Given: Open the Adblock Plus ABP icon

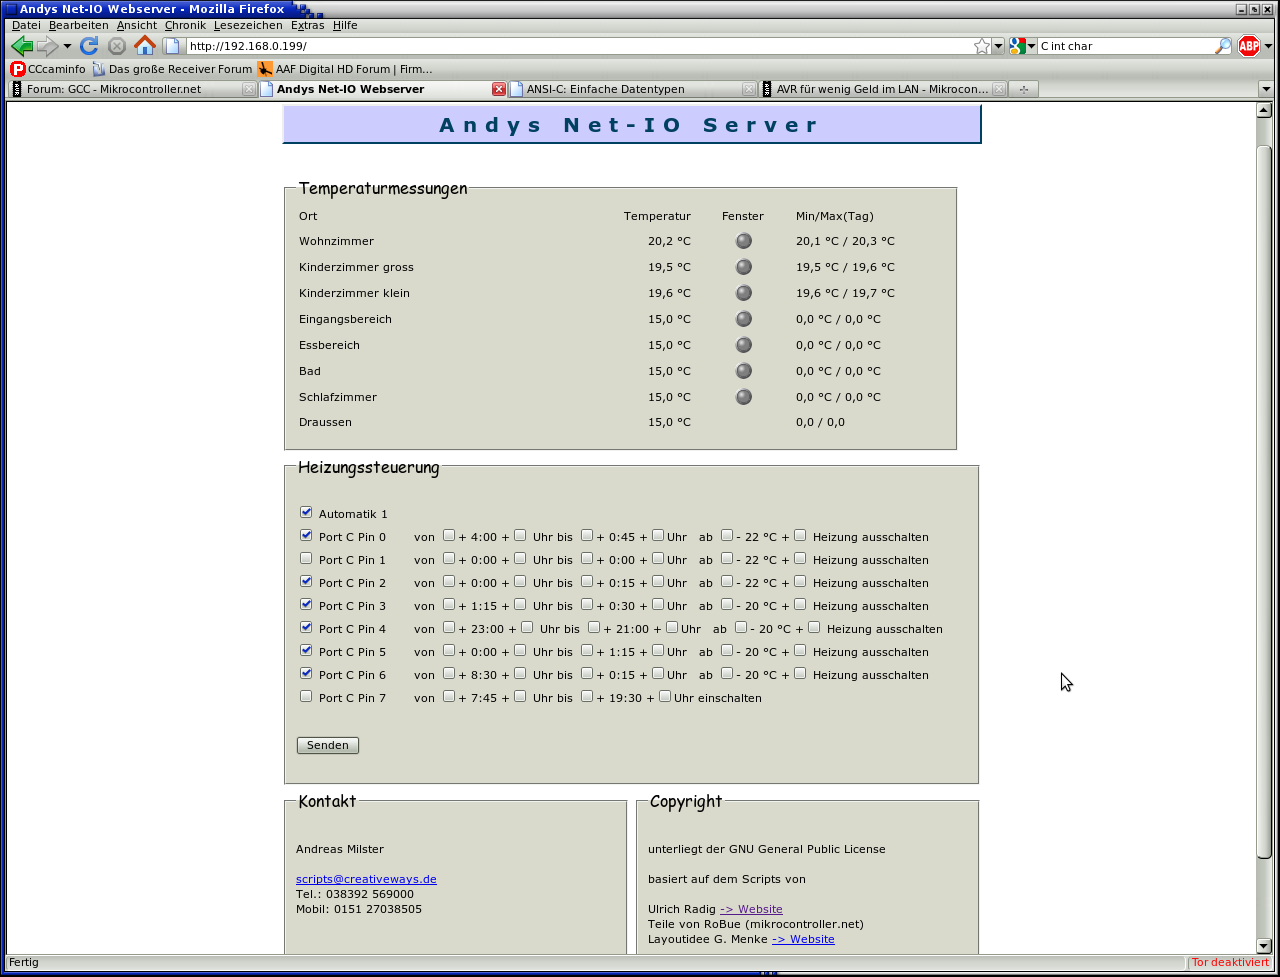Looking at the screenshot, I should (x=1249, y=46).
